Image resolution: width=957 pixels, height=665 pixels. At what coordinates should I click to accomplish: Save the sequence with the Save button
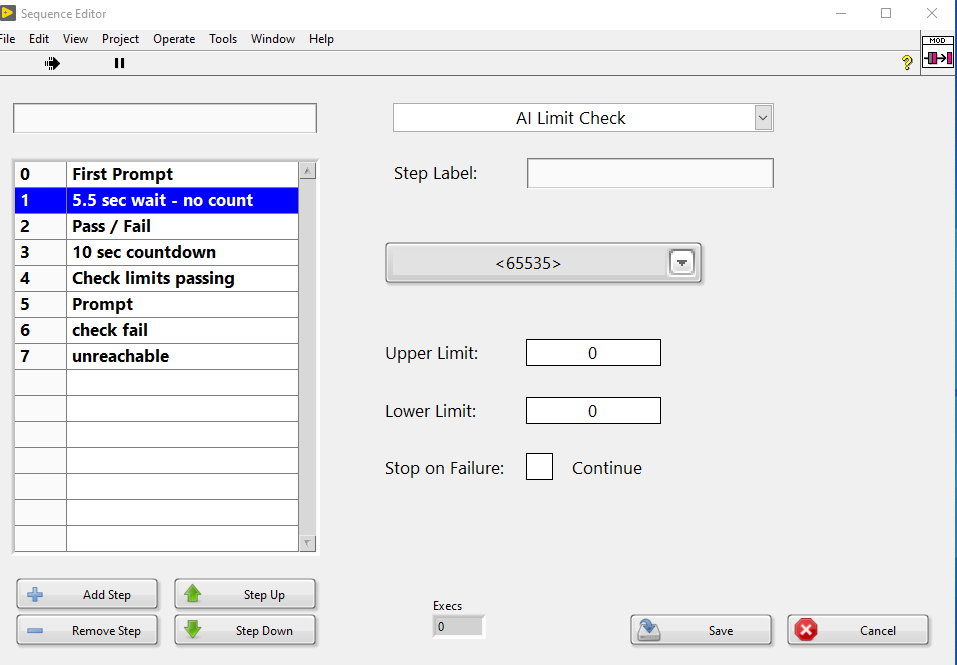(701, 630)
